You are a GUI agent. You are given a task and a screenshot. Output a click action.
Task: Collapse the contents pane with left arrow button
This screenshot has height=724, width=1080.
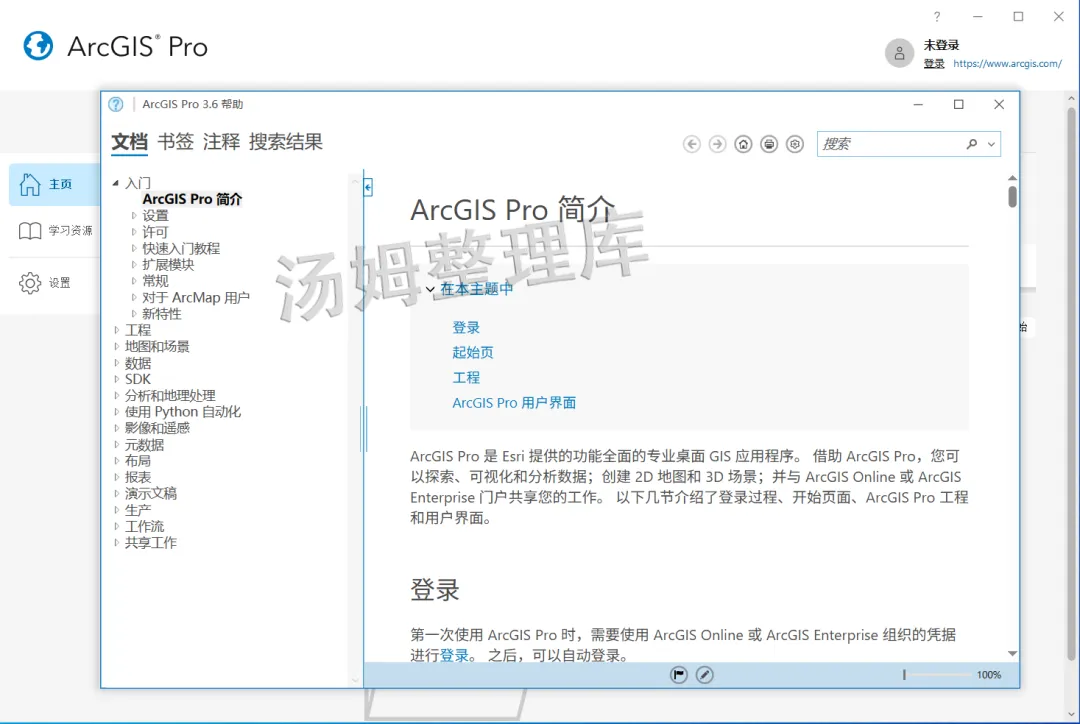click(x=368, y=187)
